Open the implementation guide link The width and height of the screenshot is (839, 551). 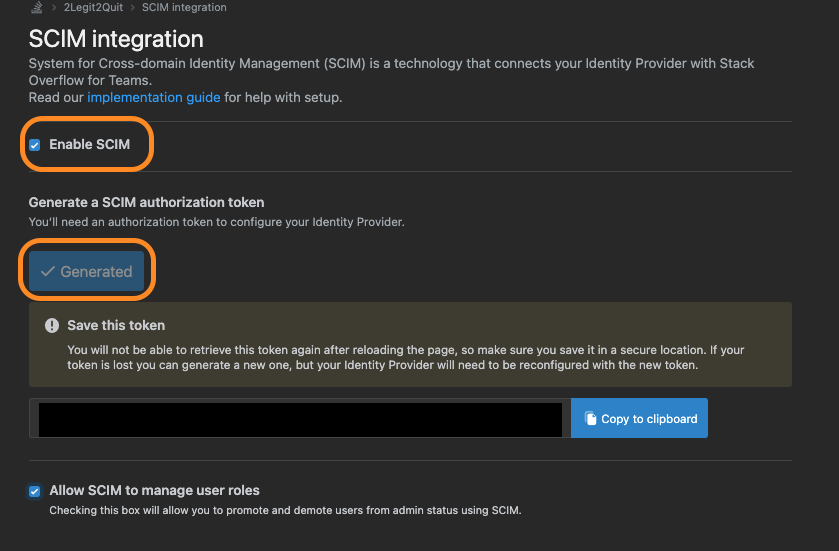tap(153, 97)
